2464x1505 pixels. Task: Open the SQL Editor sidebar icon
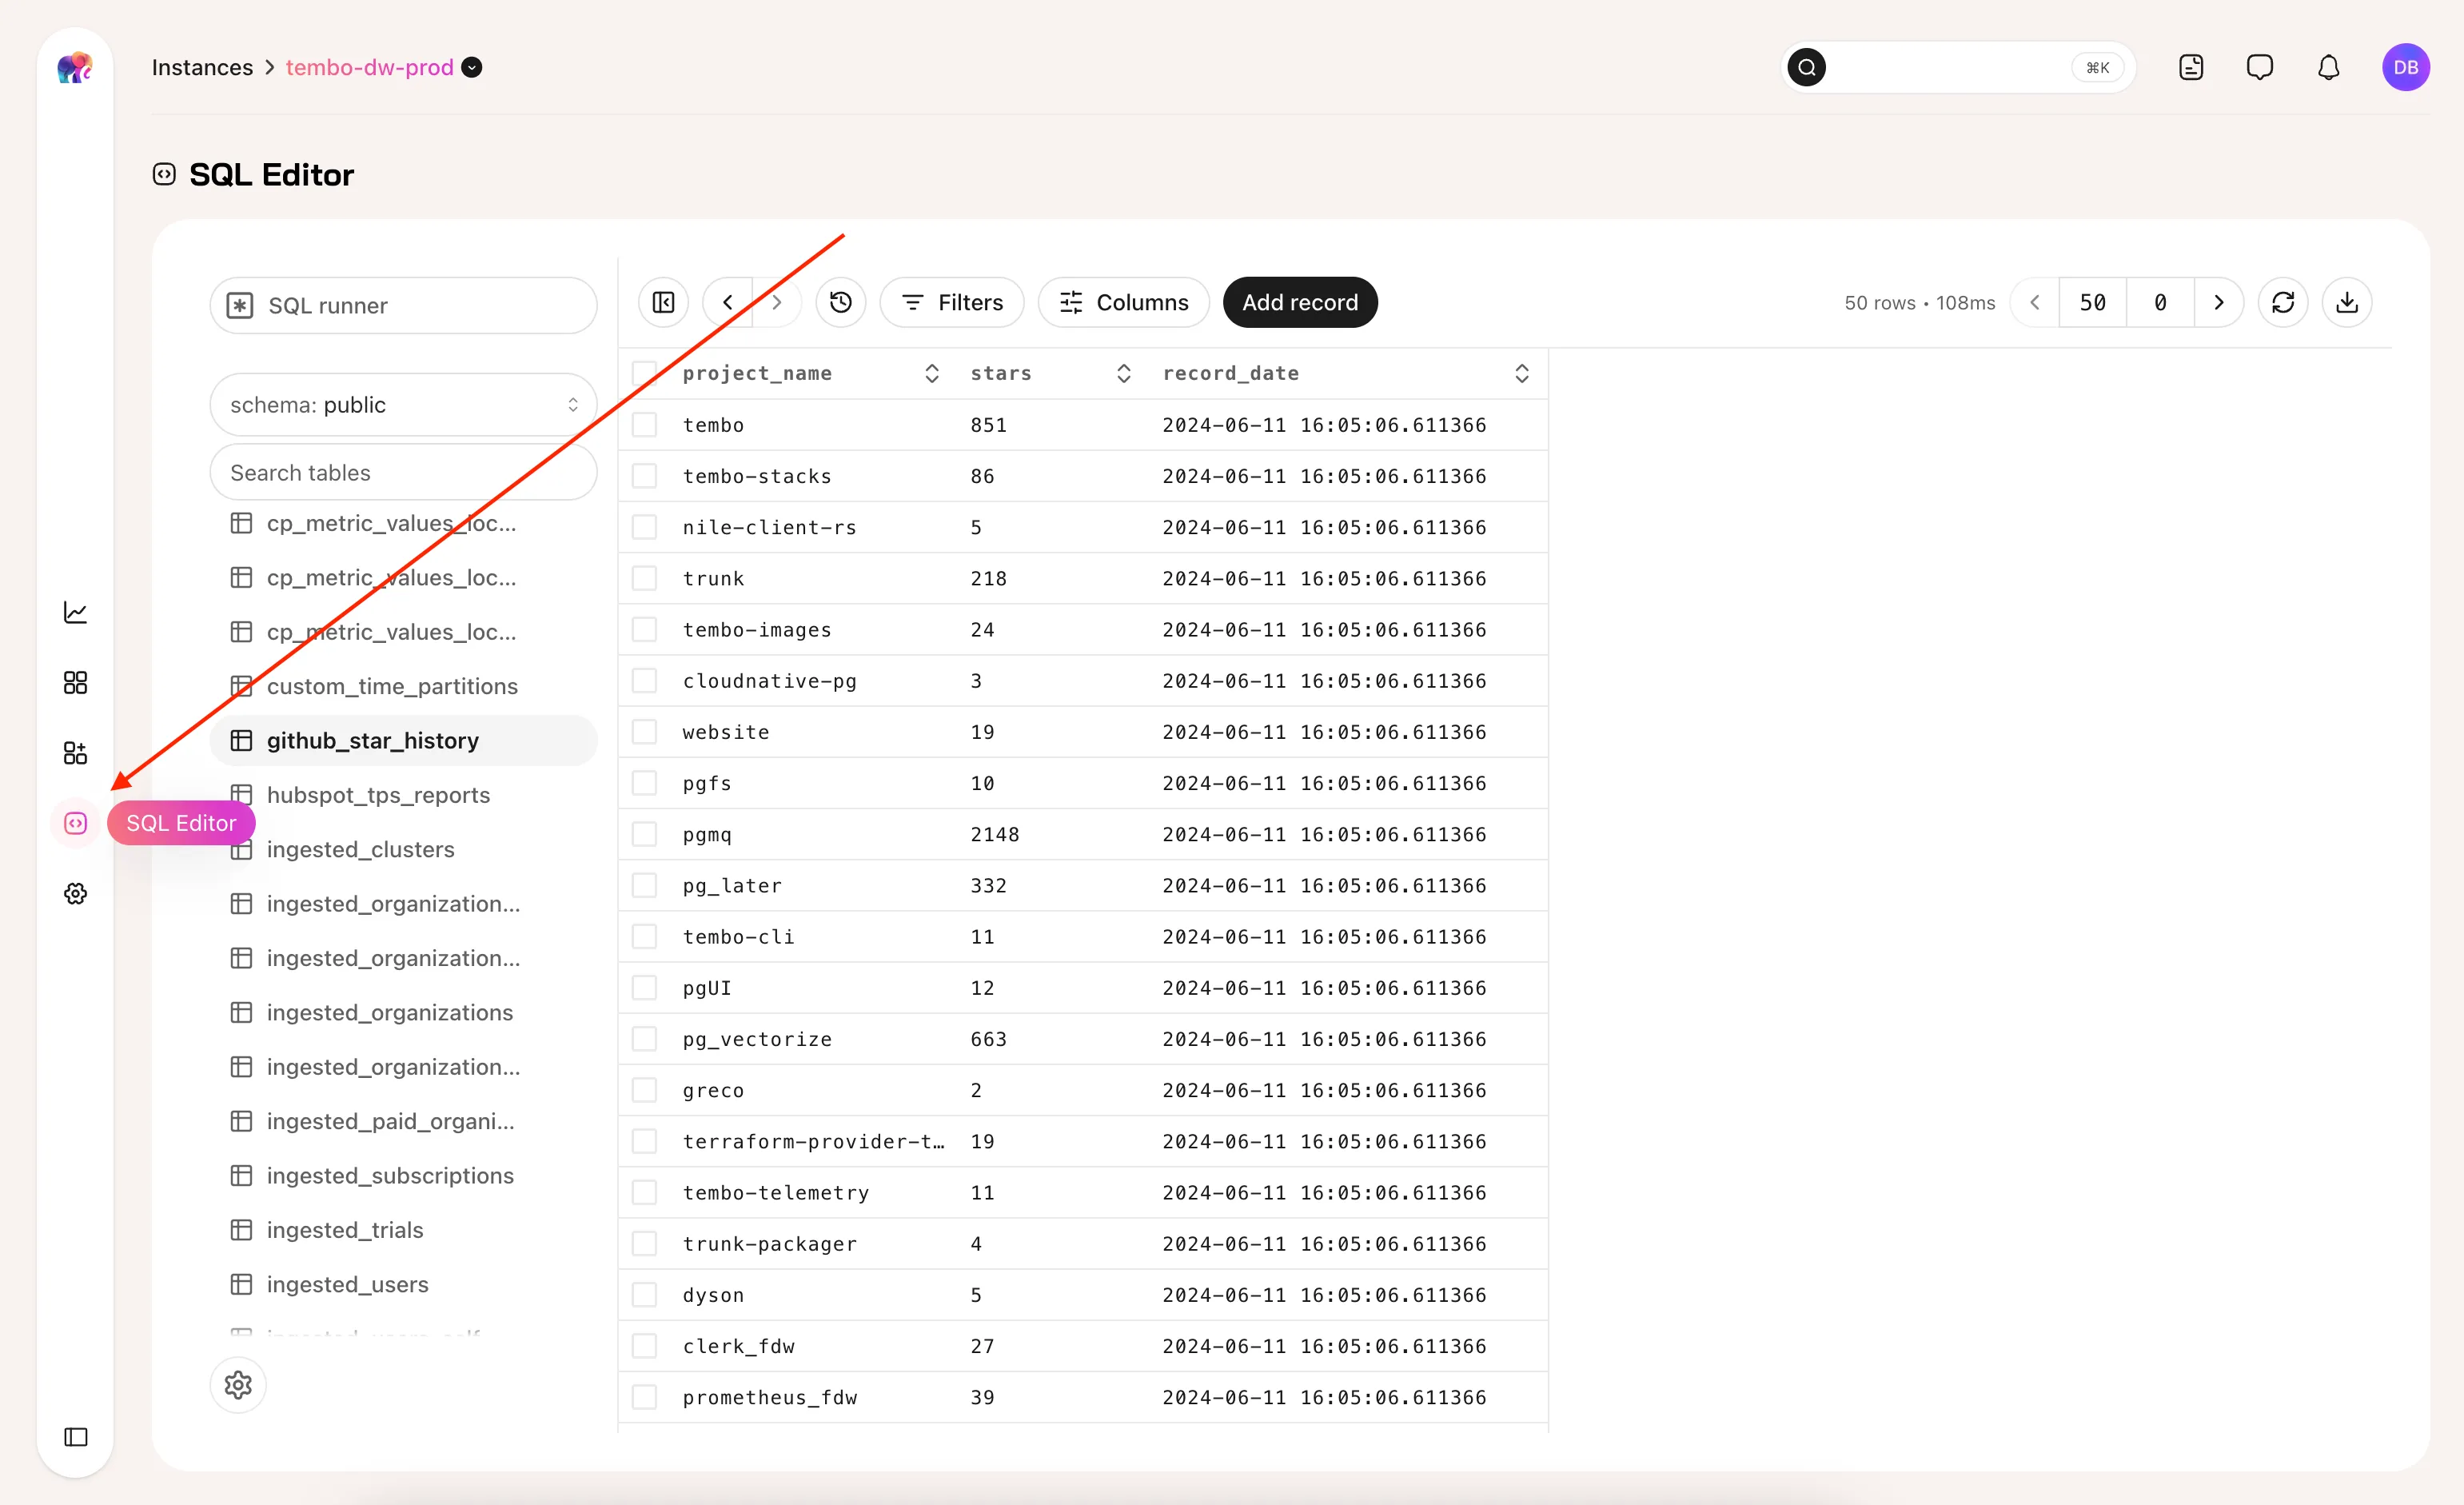[75, 823]
